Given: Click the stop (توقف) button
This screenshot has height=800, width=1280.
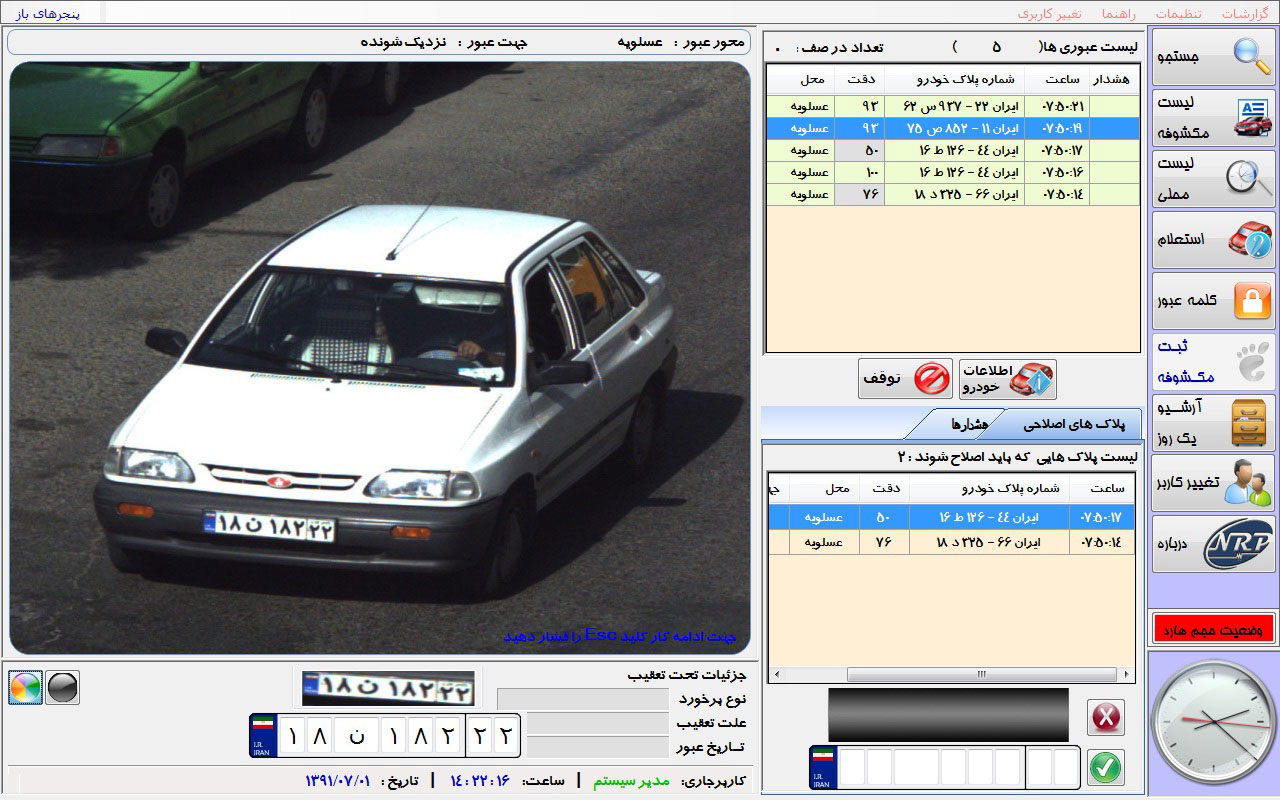Looking at the screenshot, I should pos(905,379).
